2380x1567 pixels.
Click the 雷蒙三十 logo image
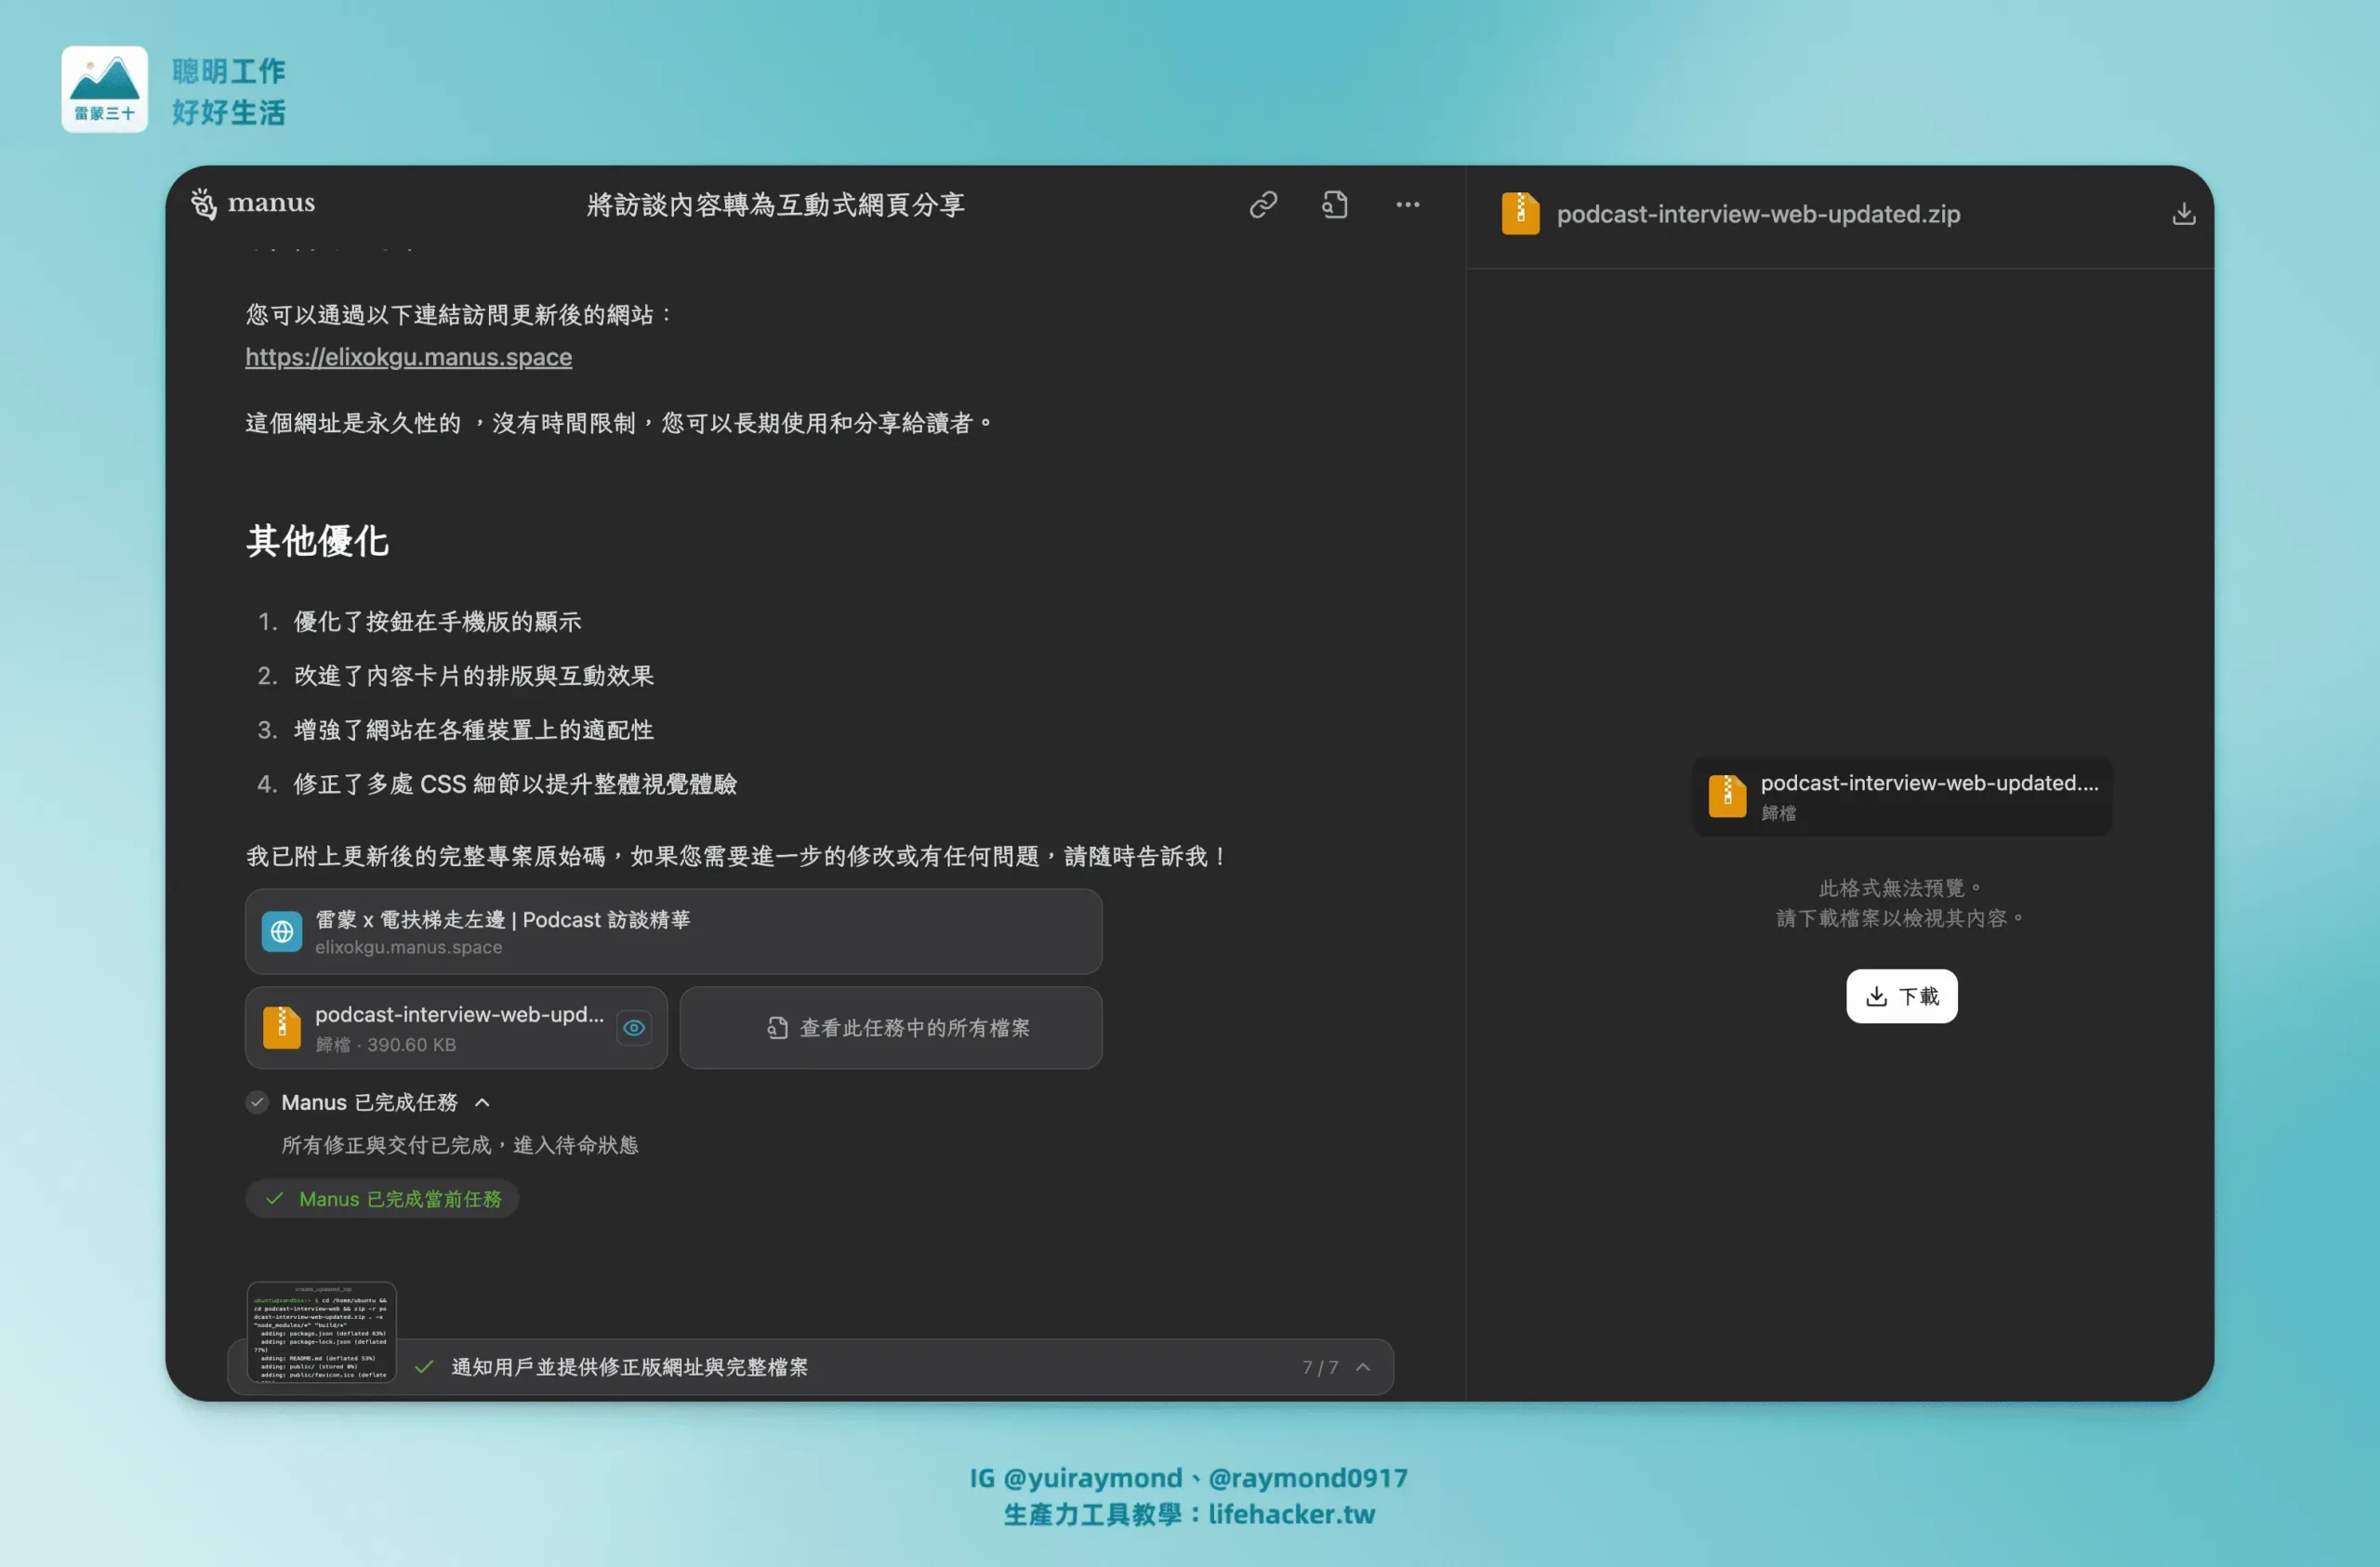[104, 89]
